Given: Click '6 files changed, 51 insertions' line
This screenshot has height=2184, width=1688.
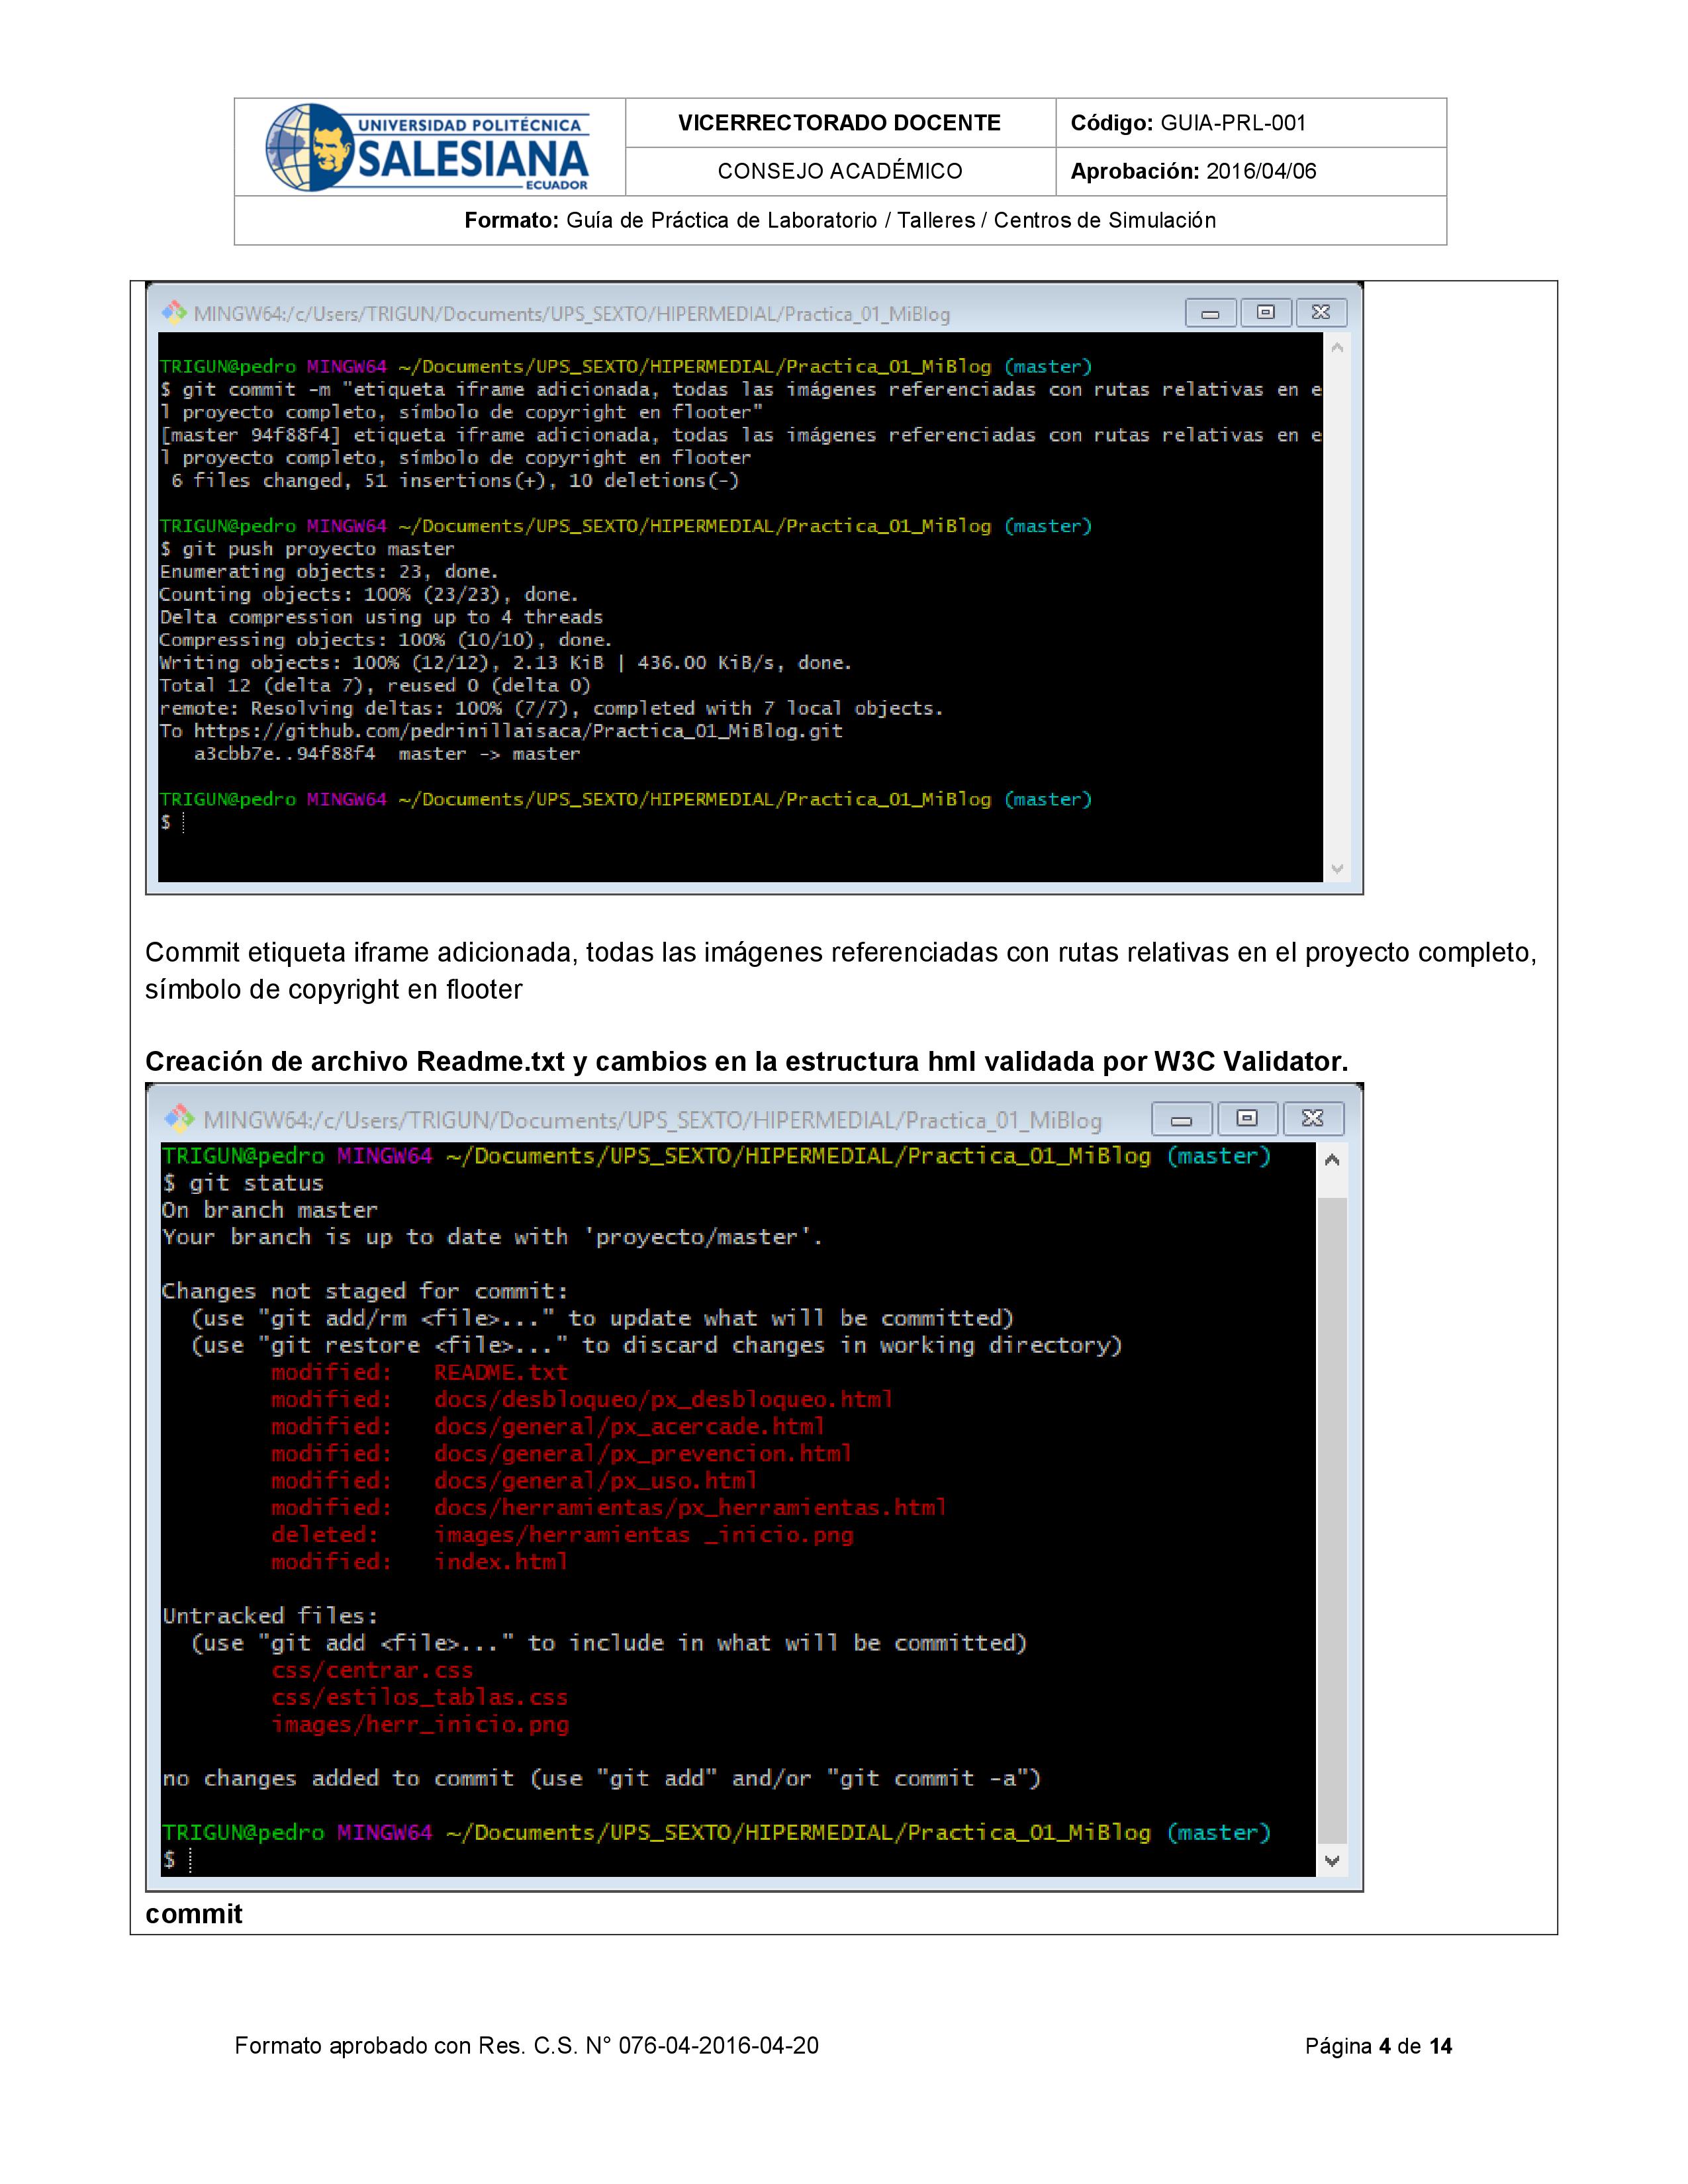Looking at the screenshot, I should pos(455,481).
